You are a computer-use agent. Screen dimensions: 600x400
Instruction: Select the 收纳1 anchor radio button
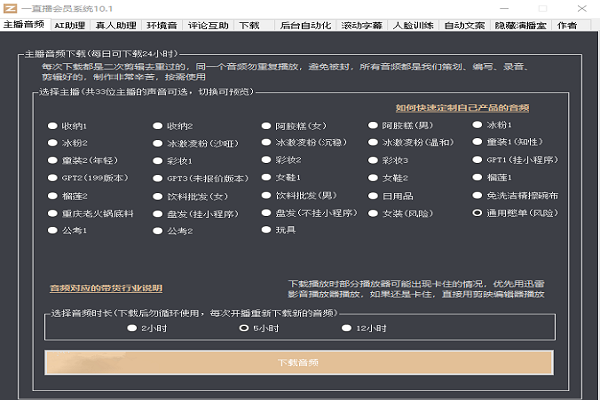coord(52,127)
